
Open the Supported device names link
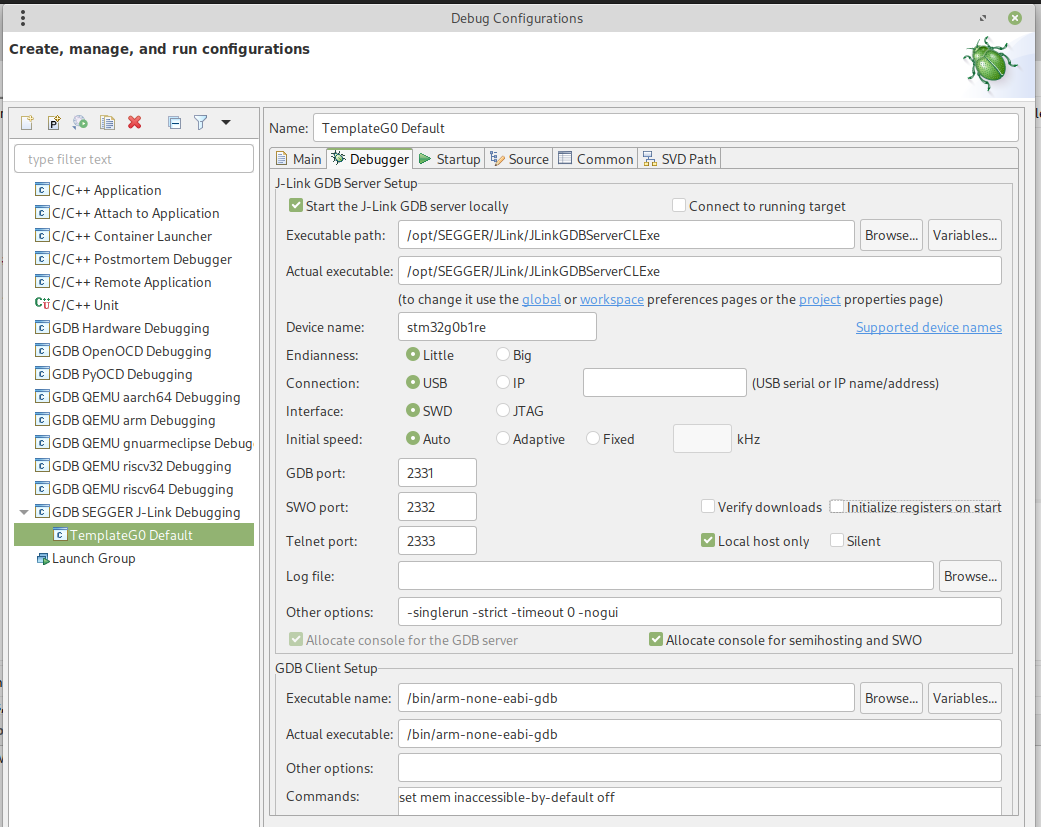coord(928,327)
